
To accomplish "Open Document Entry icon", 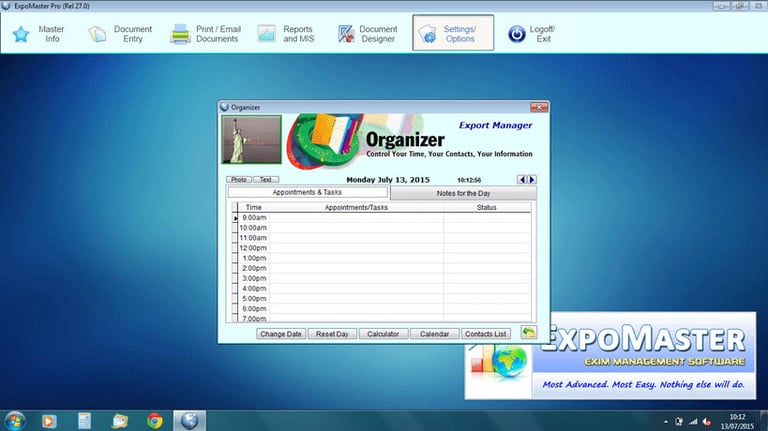I will click(x=97, y=34).
